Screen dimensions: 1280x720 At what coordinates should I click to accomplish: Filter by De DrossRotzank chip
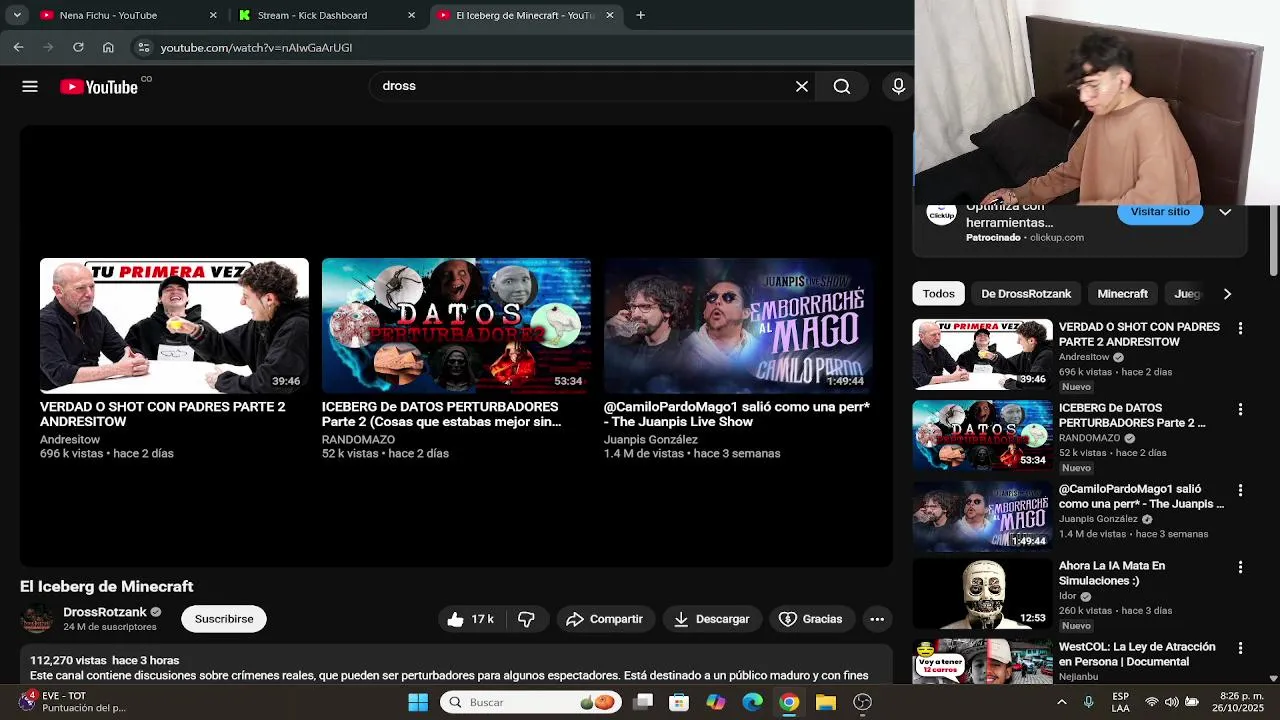pos(1026,293)
